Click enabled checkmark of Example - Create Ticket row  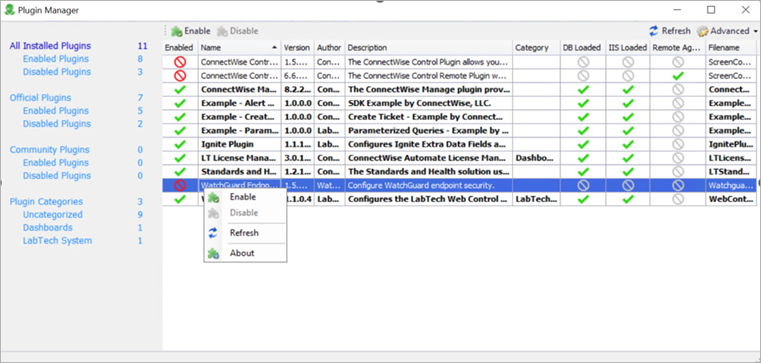click(x=180, y=117)
